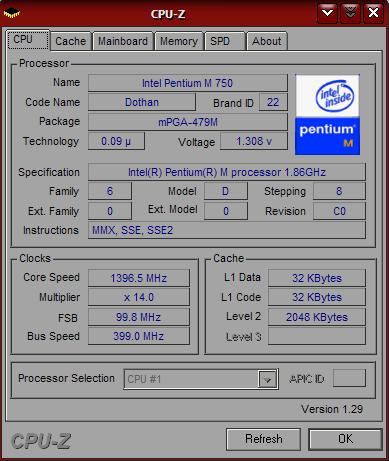The image size is (389, 461).
Task: Click the Brand ID value 22
Action: pyautogui.click(x=273, y=102)
